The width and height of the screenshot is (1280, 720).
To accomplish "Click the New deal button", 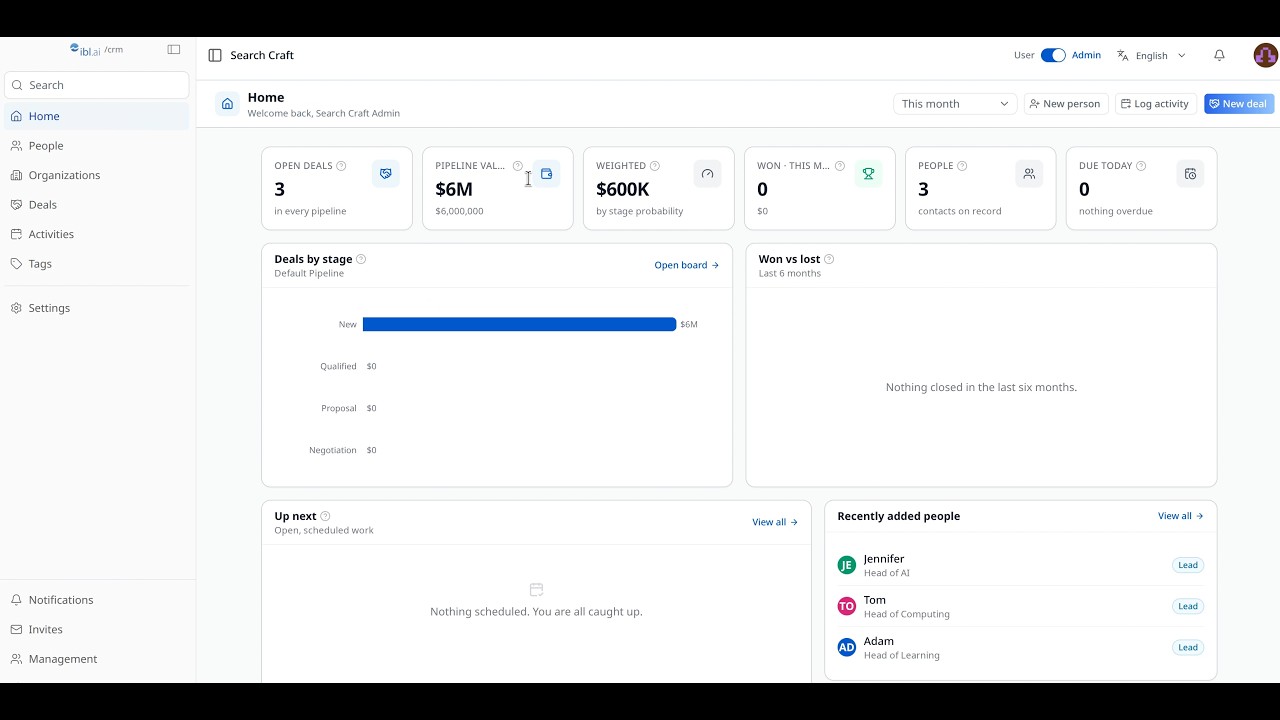I will [x=1239, y=104].
